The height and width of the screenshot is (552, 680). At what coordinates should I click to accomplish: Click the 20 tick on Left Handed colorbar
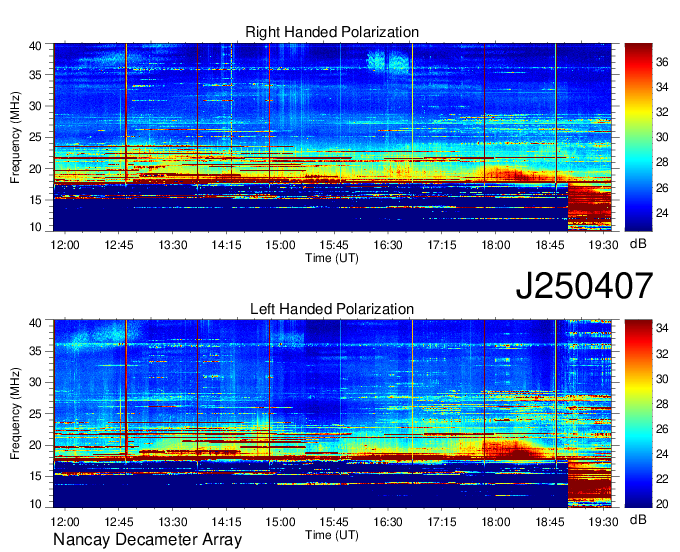click(x=662, y=504)
